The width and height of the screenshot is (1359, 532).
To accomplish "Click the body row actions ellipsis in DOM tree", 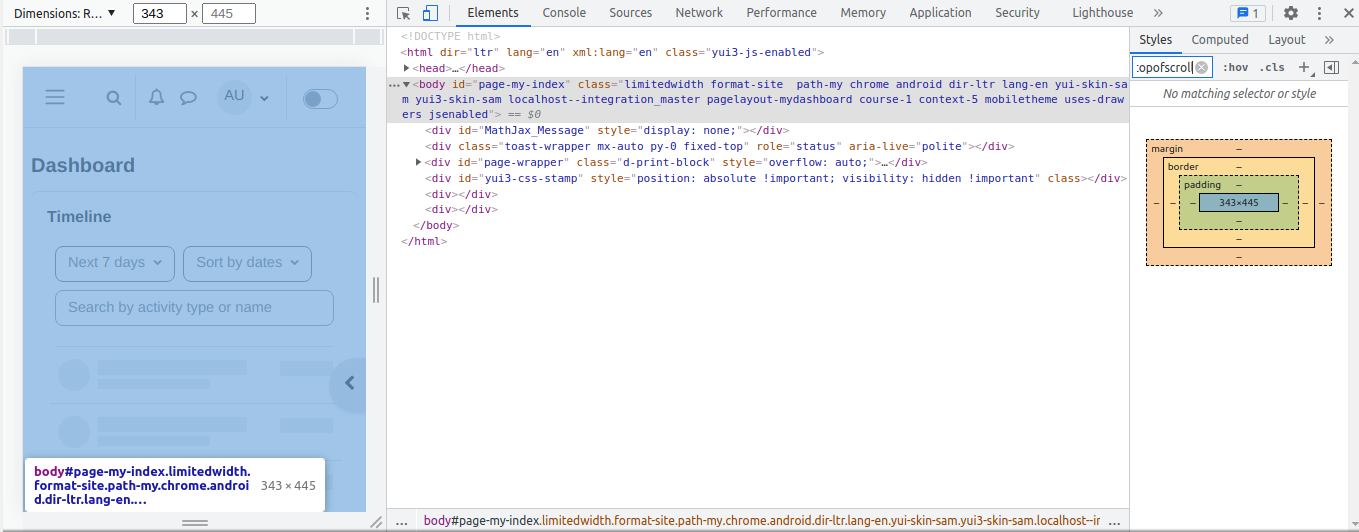I will point(393,84).
